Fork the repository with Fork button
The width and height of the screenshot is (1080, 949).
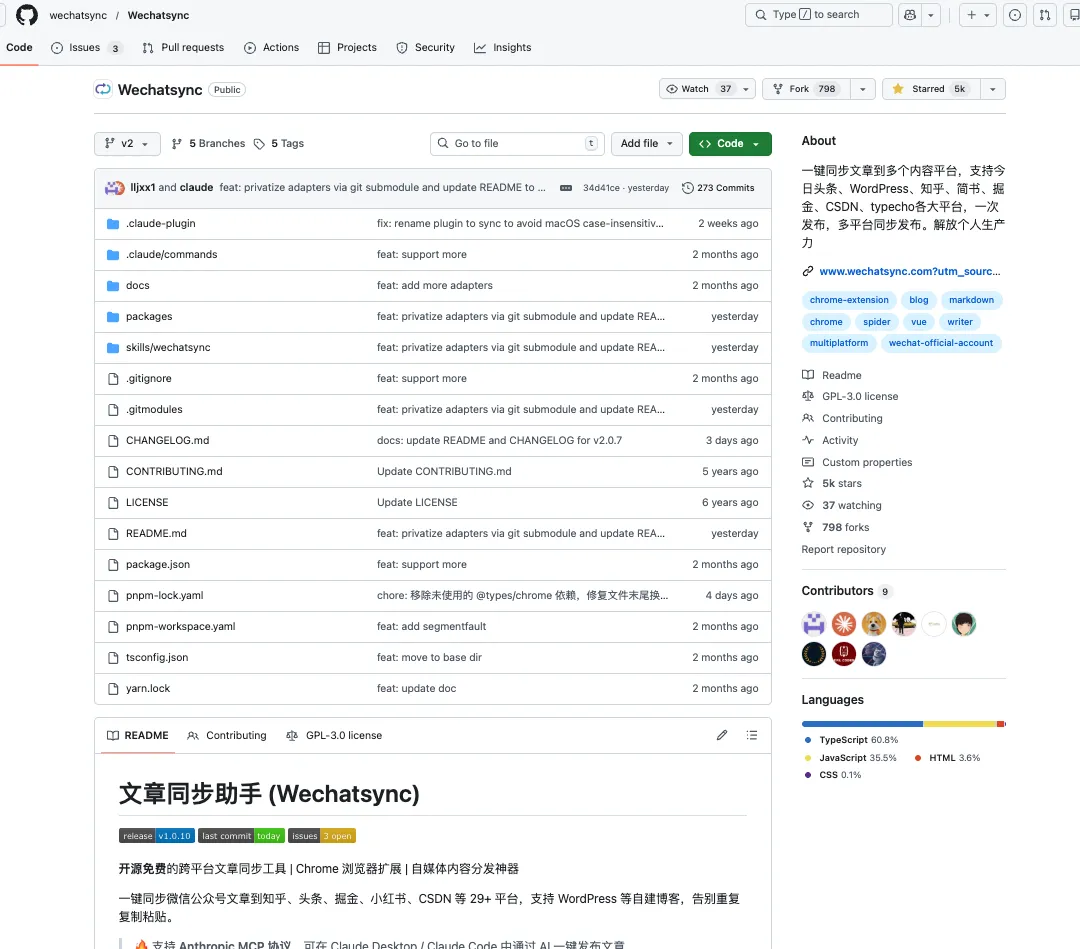pos(806,89)
